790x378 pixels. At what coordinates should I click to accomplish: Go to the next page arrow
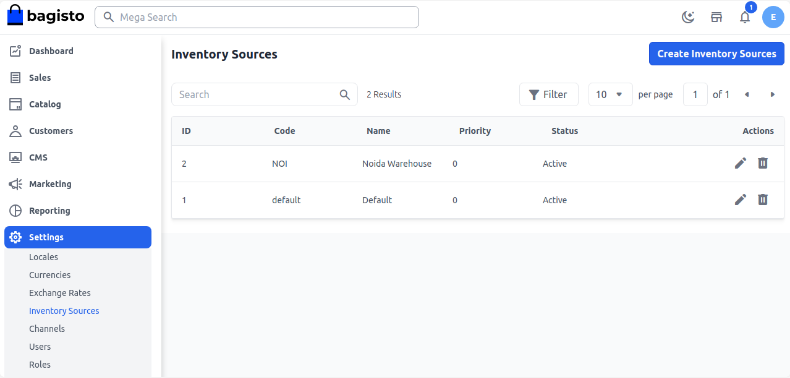(772, 94)
